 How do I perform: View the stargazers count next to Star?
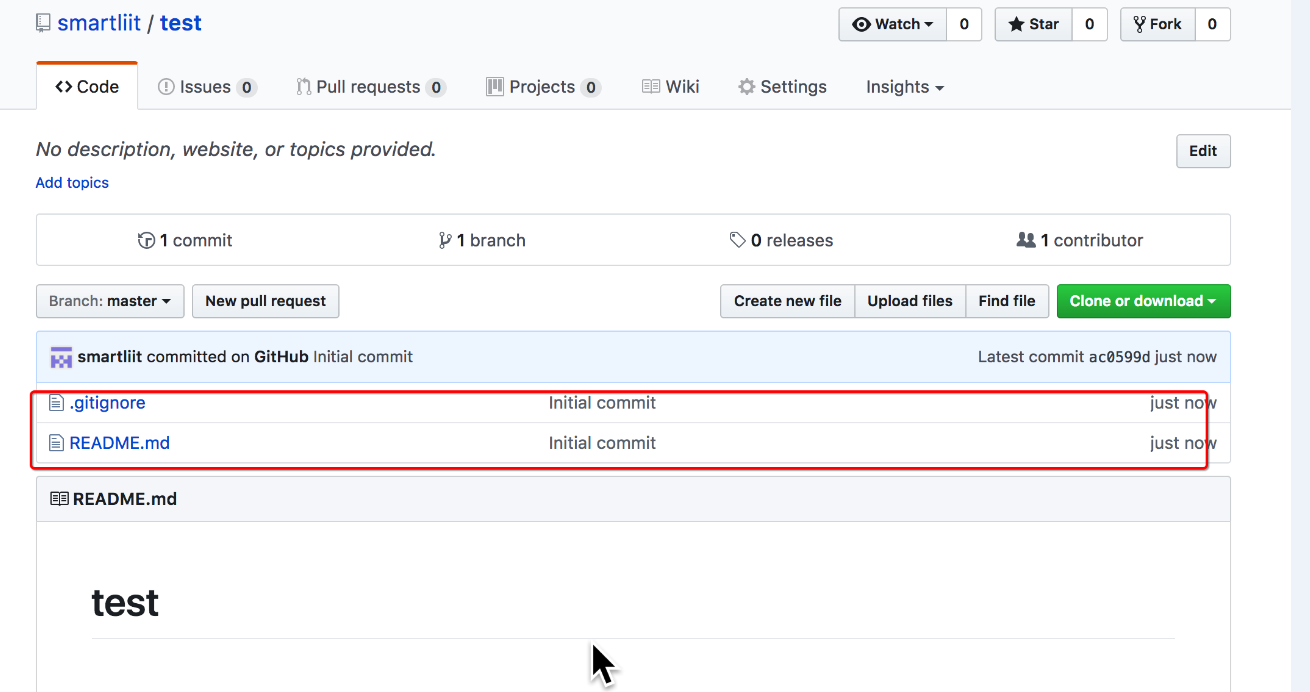[x=1089, y=24]
